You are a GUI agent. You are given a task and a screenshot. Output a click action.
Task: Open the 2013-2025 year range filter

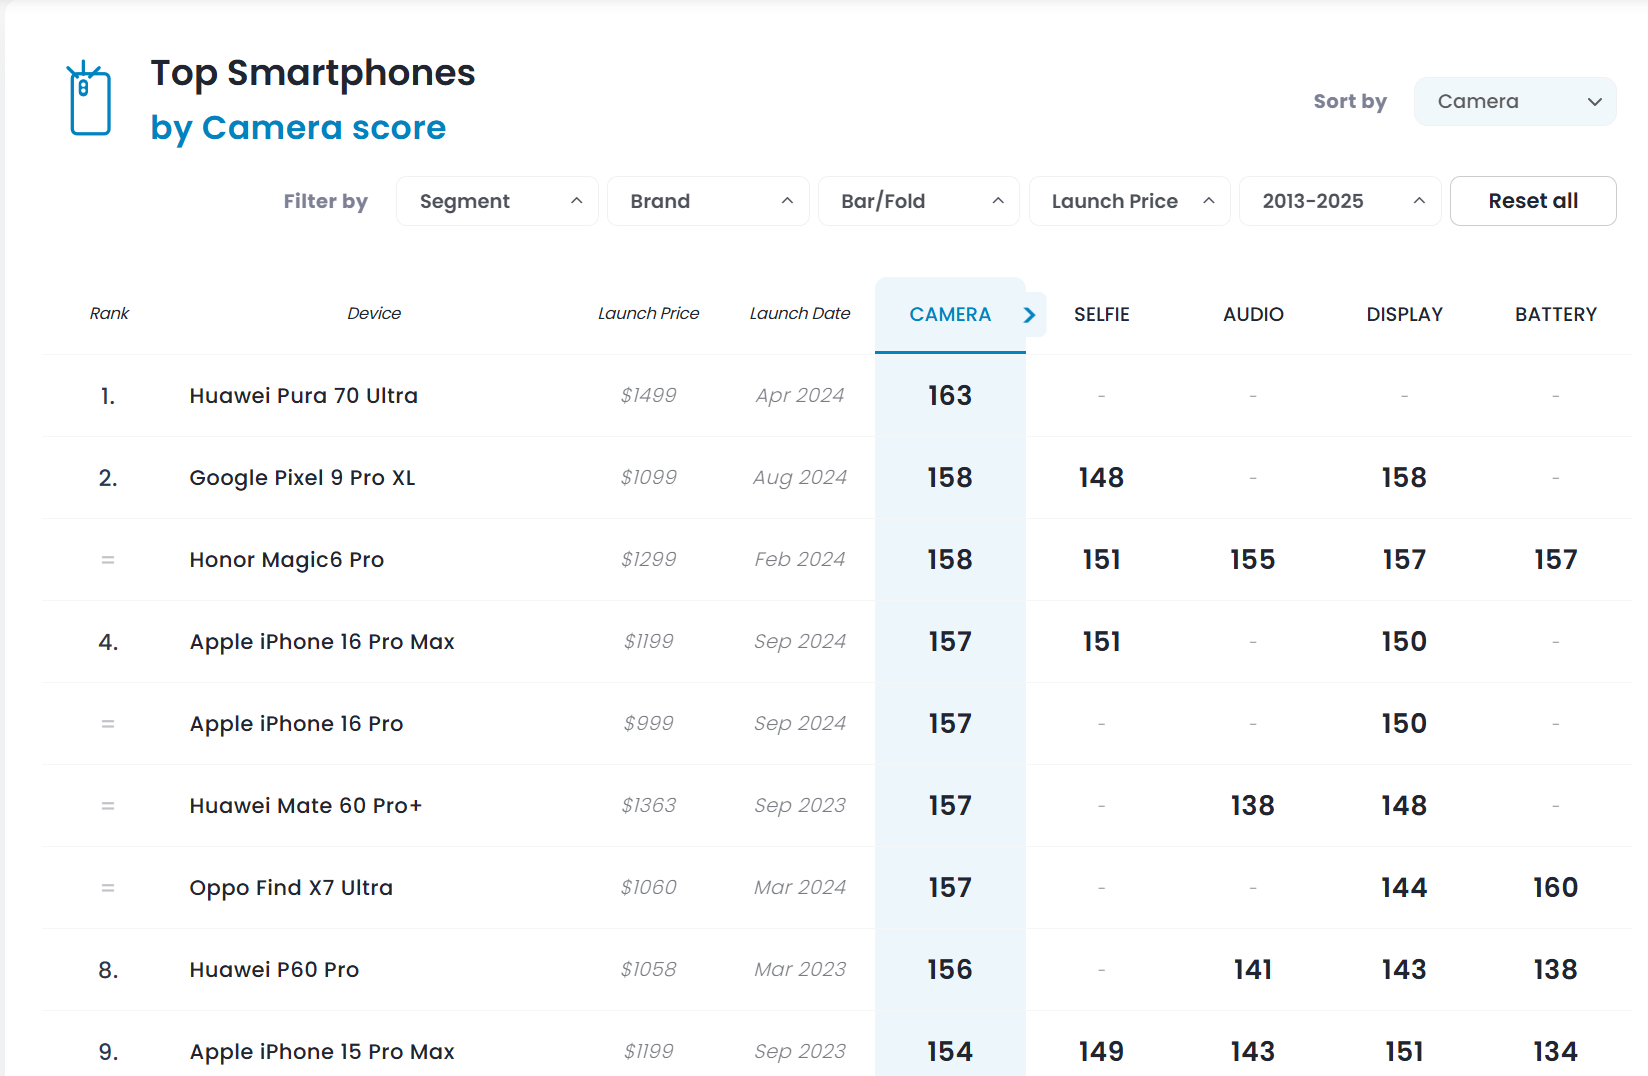pyautogui.click(x=1339, y=202)
